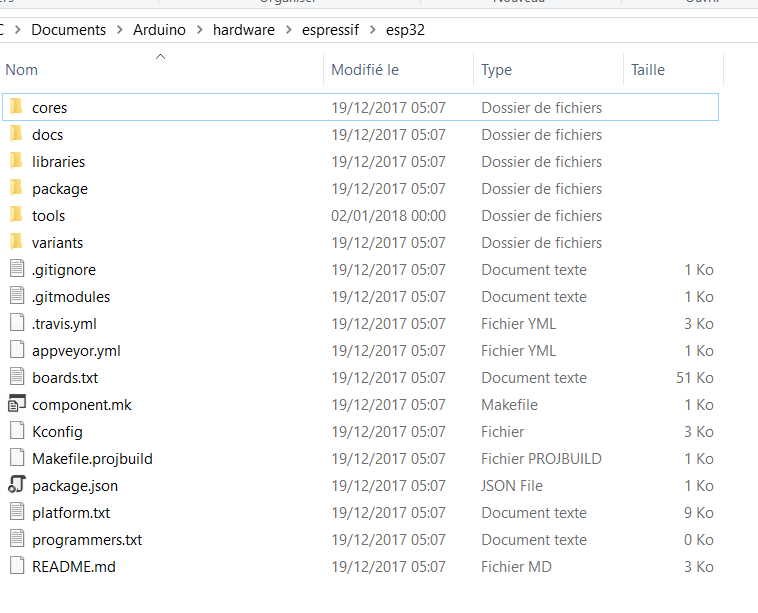Click the .travis.yml file icon
Image resolution: width=758 pixels, height=613 pixels.
click(15, 323)
